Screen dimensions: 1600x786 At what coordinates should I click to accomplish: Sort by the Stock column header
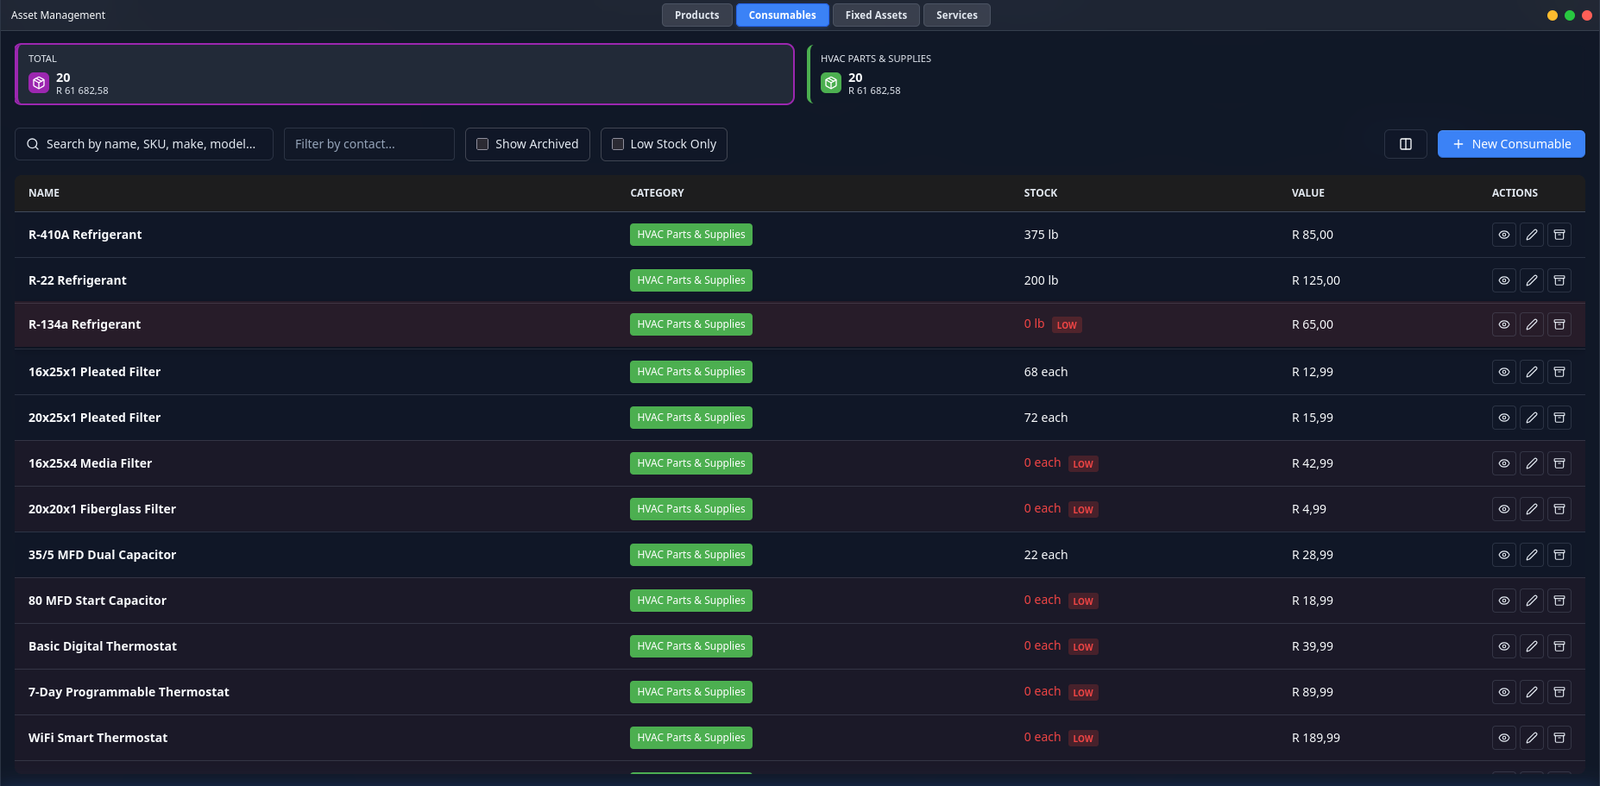tap(1040, 193)
